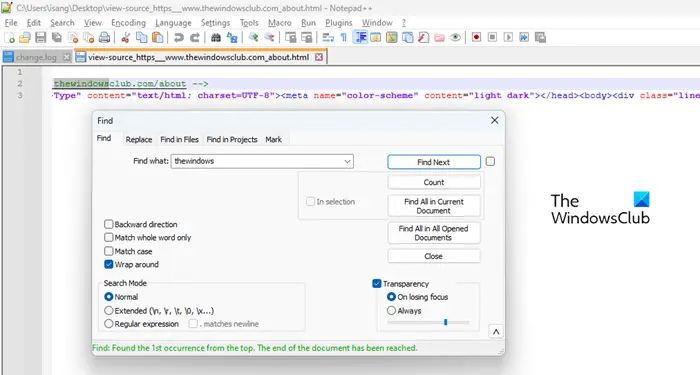This screenshot has width=700, height=375.
Task: Click the Cut scissors icon
Action: tap(125, 38)
